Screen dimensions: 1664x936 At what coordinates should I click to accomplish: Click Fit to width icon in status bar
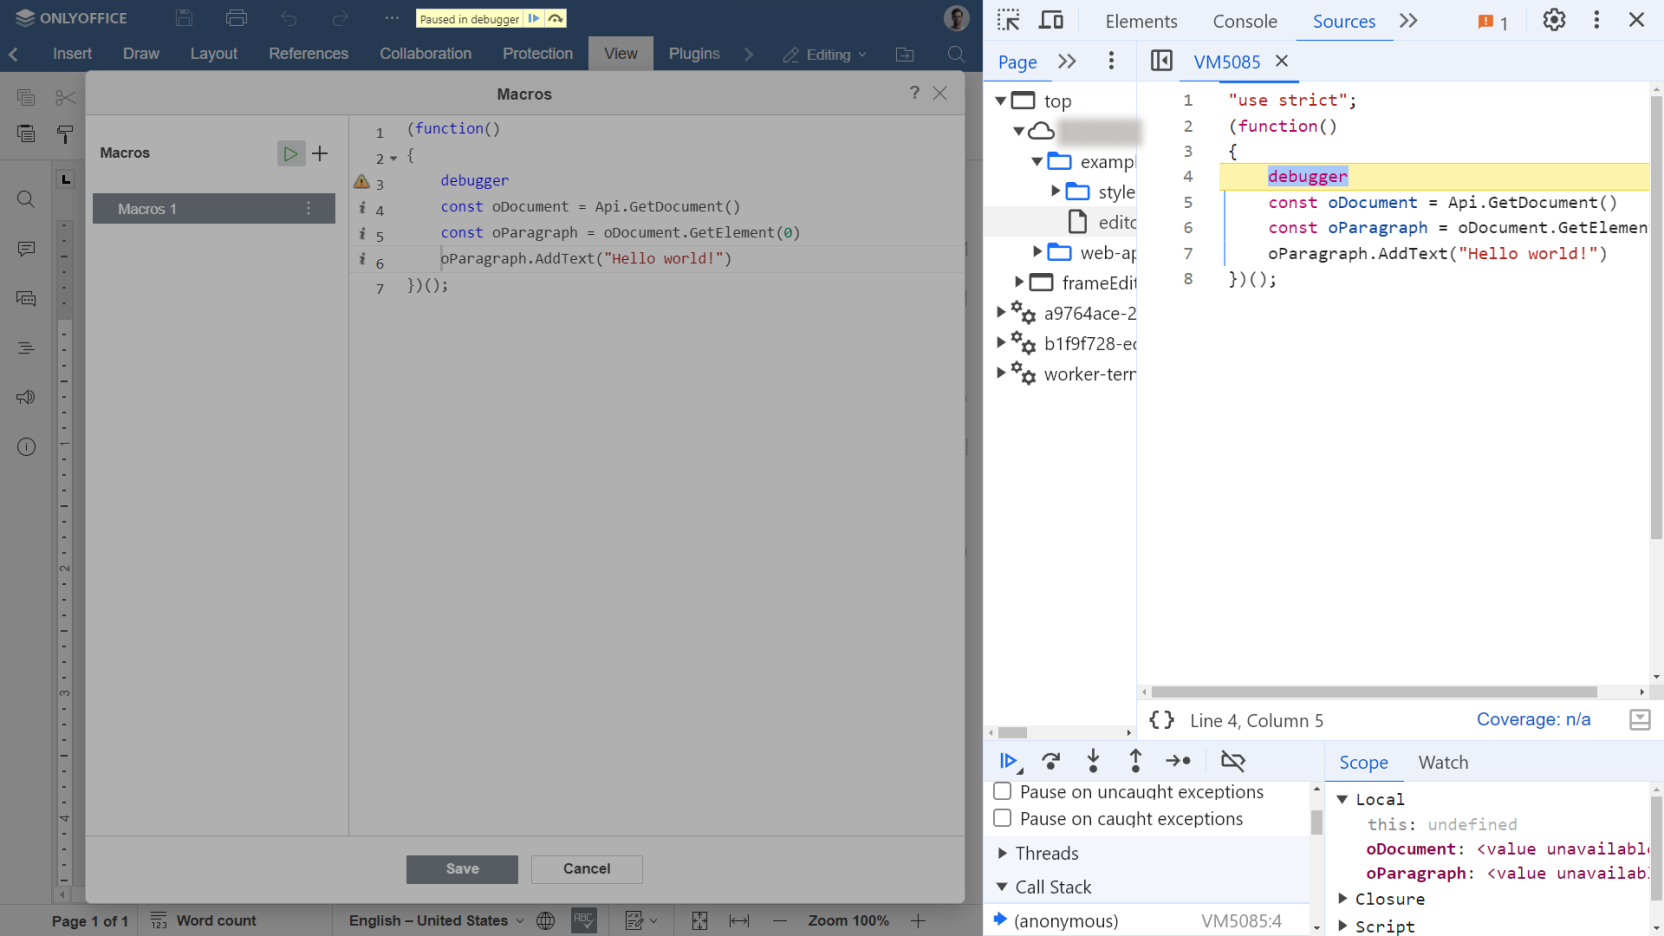(x=739, y=920)
